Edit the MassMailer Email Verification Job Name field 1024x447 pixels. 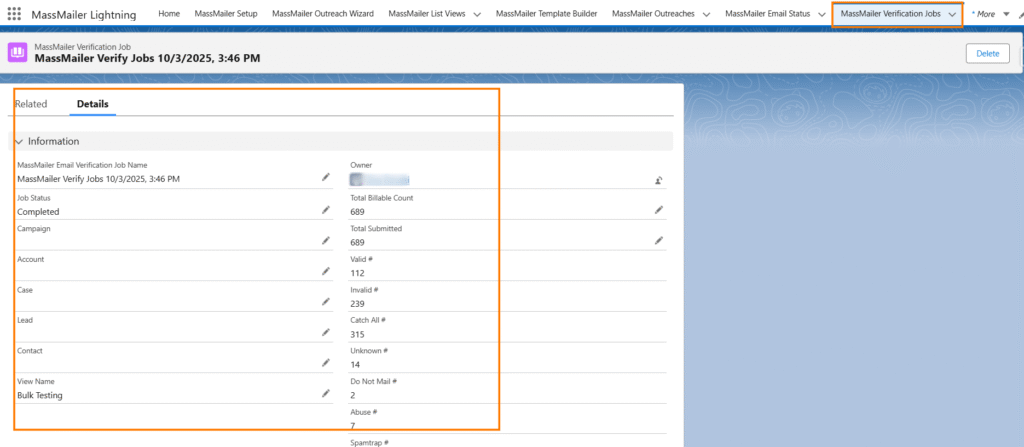[x=325, y=177]
